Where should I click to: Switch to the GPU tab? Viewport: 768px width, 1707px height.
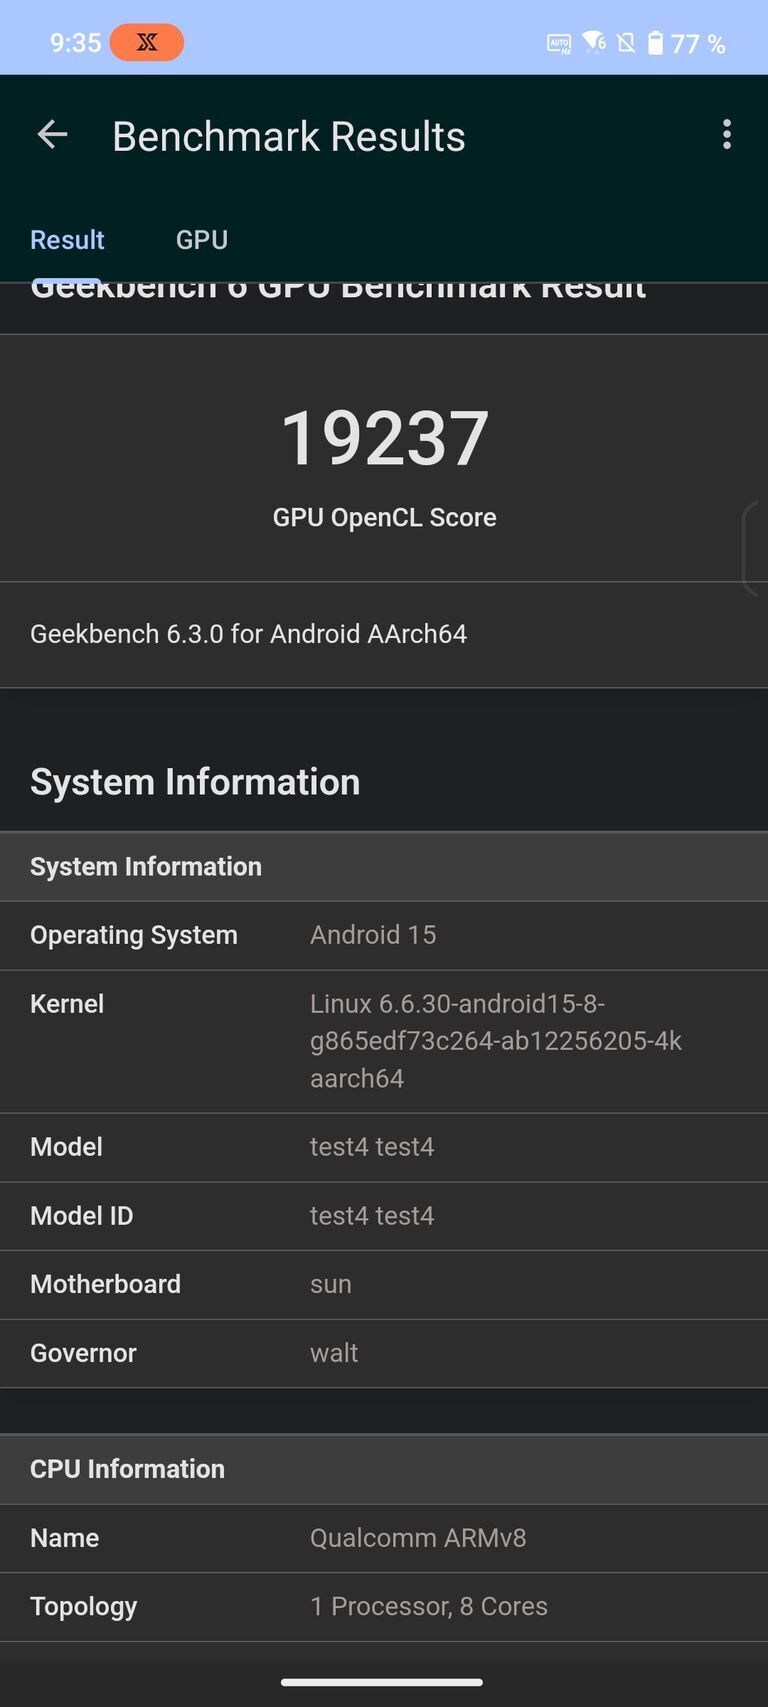pos(201,239)
